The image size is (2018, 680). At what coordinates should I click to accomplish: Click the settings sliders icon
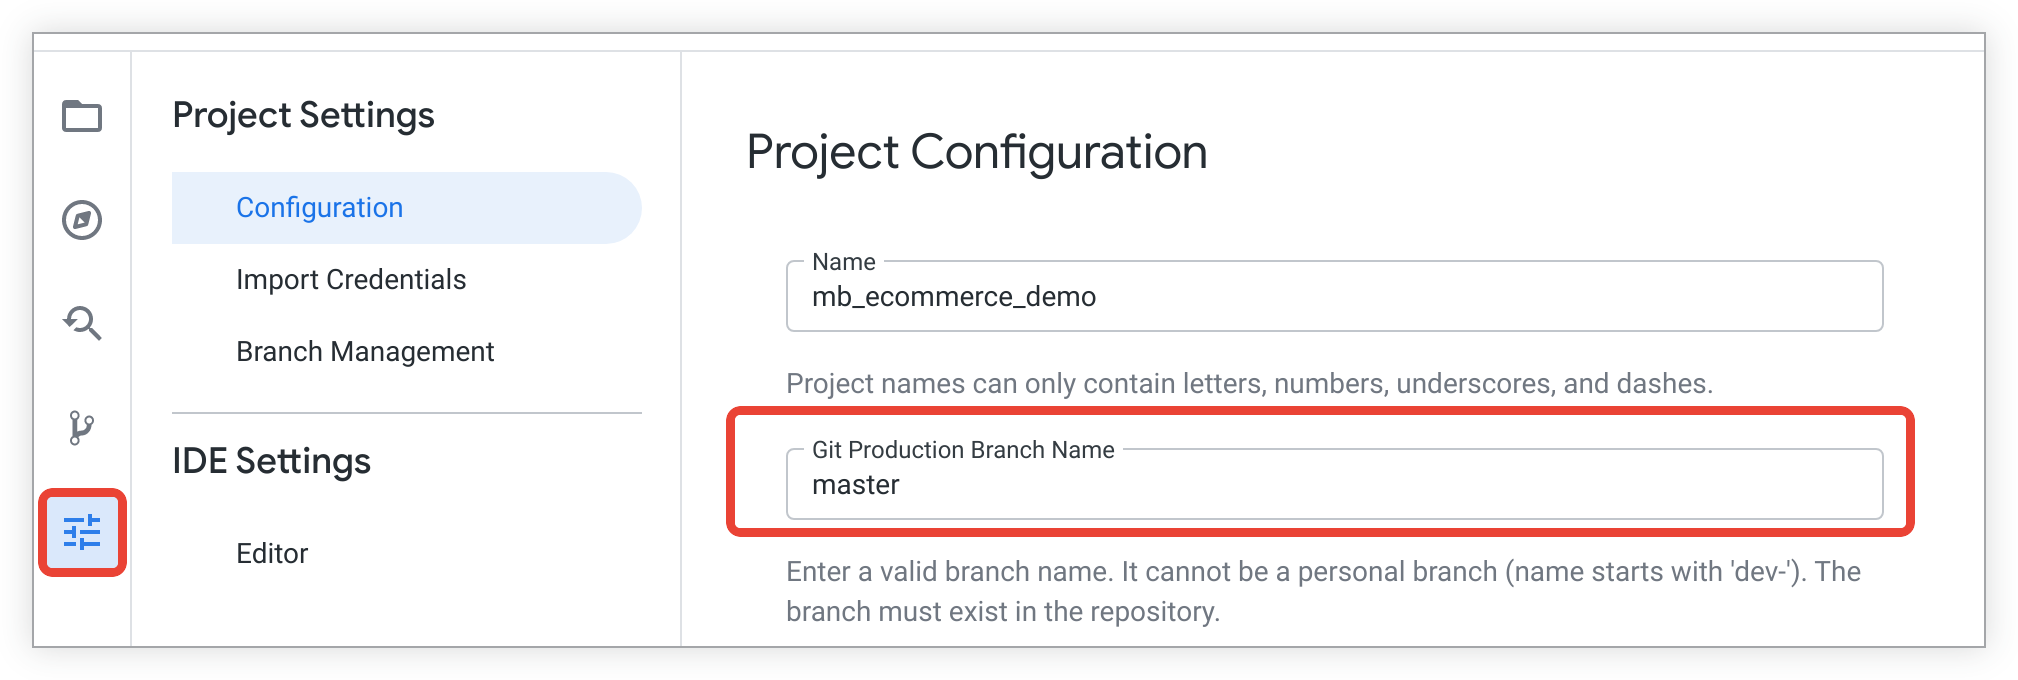click(82, 532)
